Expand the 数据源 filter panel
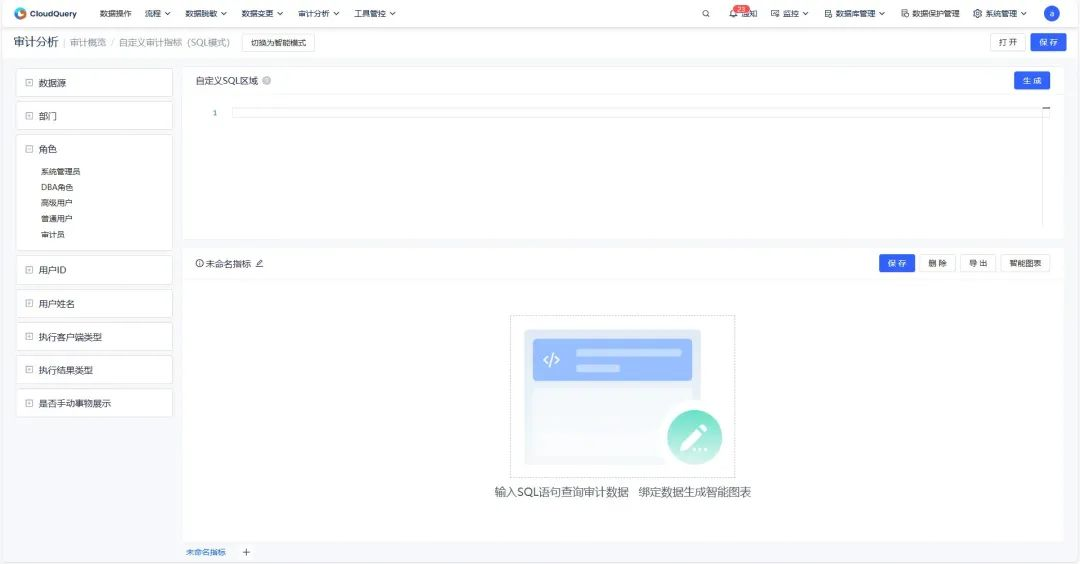The image size is (1080, 564). coord(29,83)
